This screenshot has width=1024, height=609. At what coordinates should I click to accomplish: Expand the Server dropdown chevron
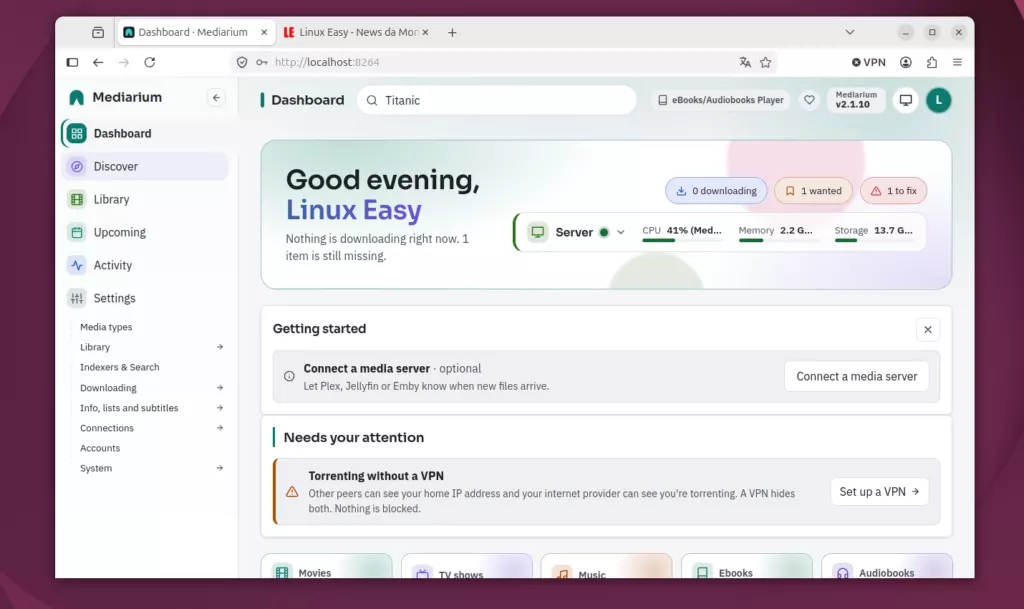[x=620, y=232]
